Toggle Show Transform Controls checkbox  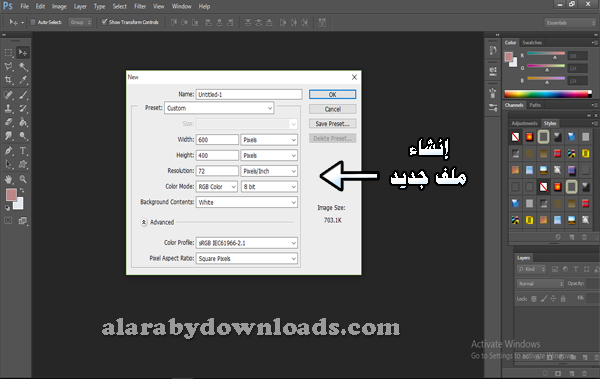pos(104,22)
